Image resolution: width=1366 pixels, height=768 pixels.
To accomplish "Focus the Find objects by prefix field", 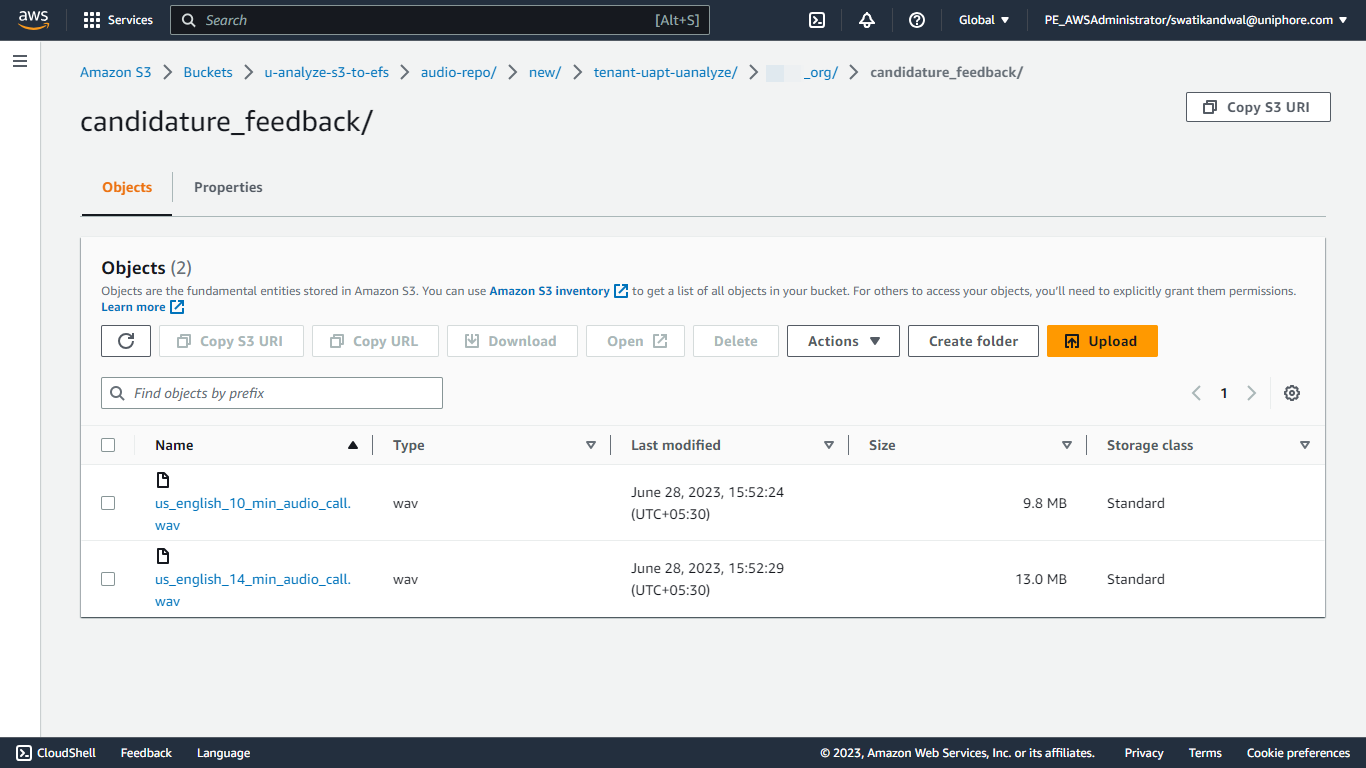I will coord(272,393).
